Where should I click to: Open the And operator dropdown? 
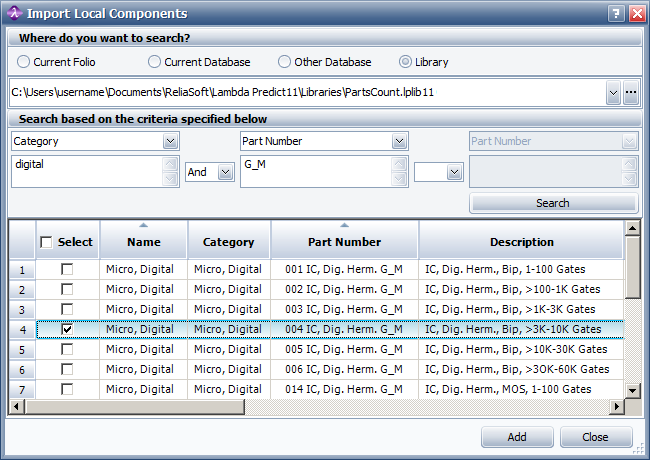pyautogui.click(x=225, y=173)
